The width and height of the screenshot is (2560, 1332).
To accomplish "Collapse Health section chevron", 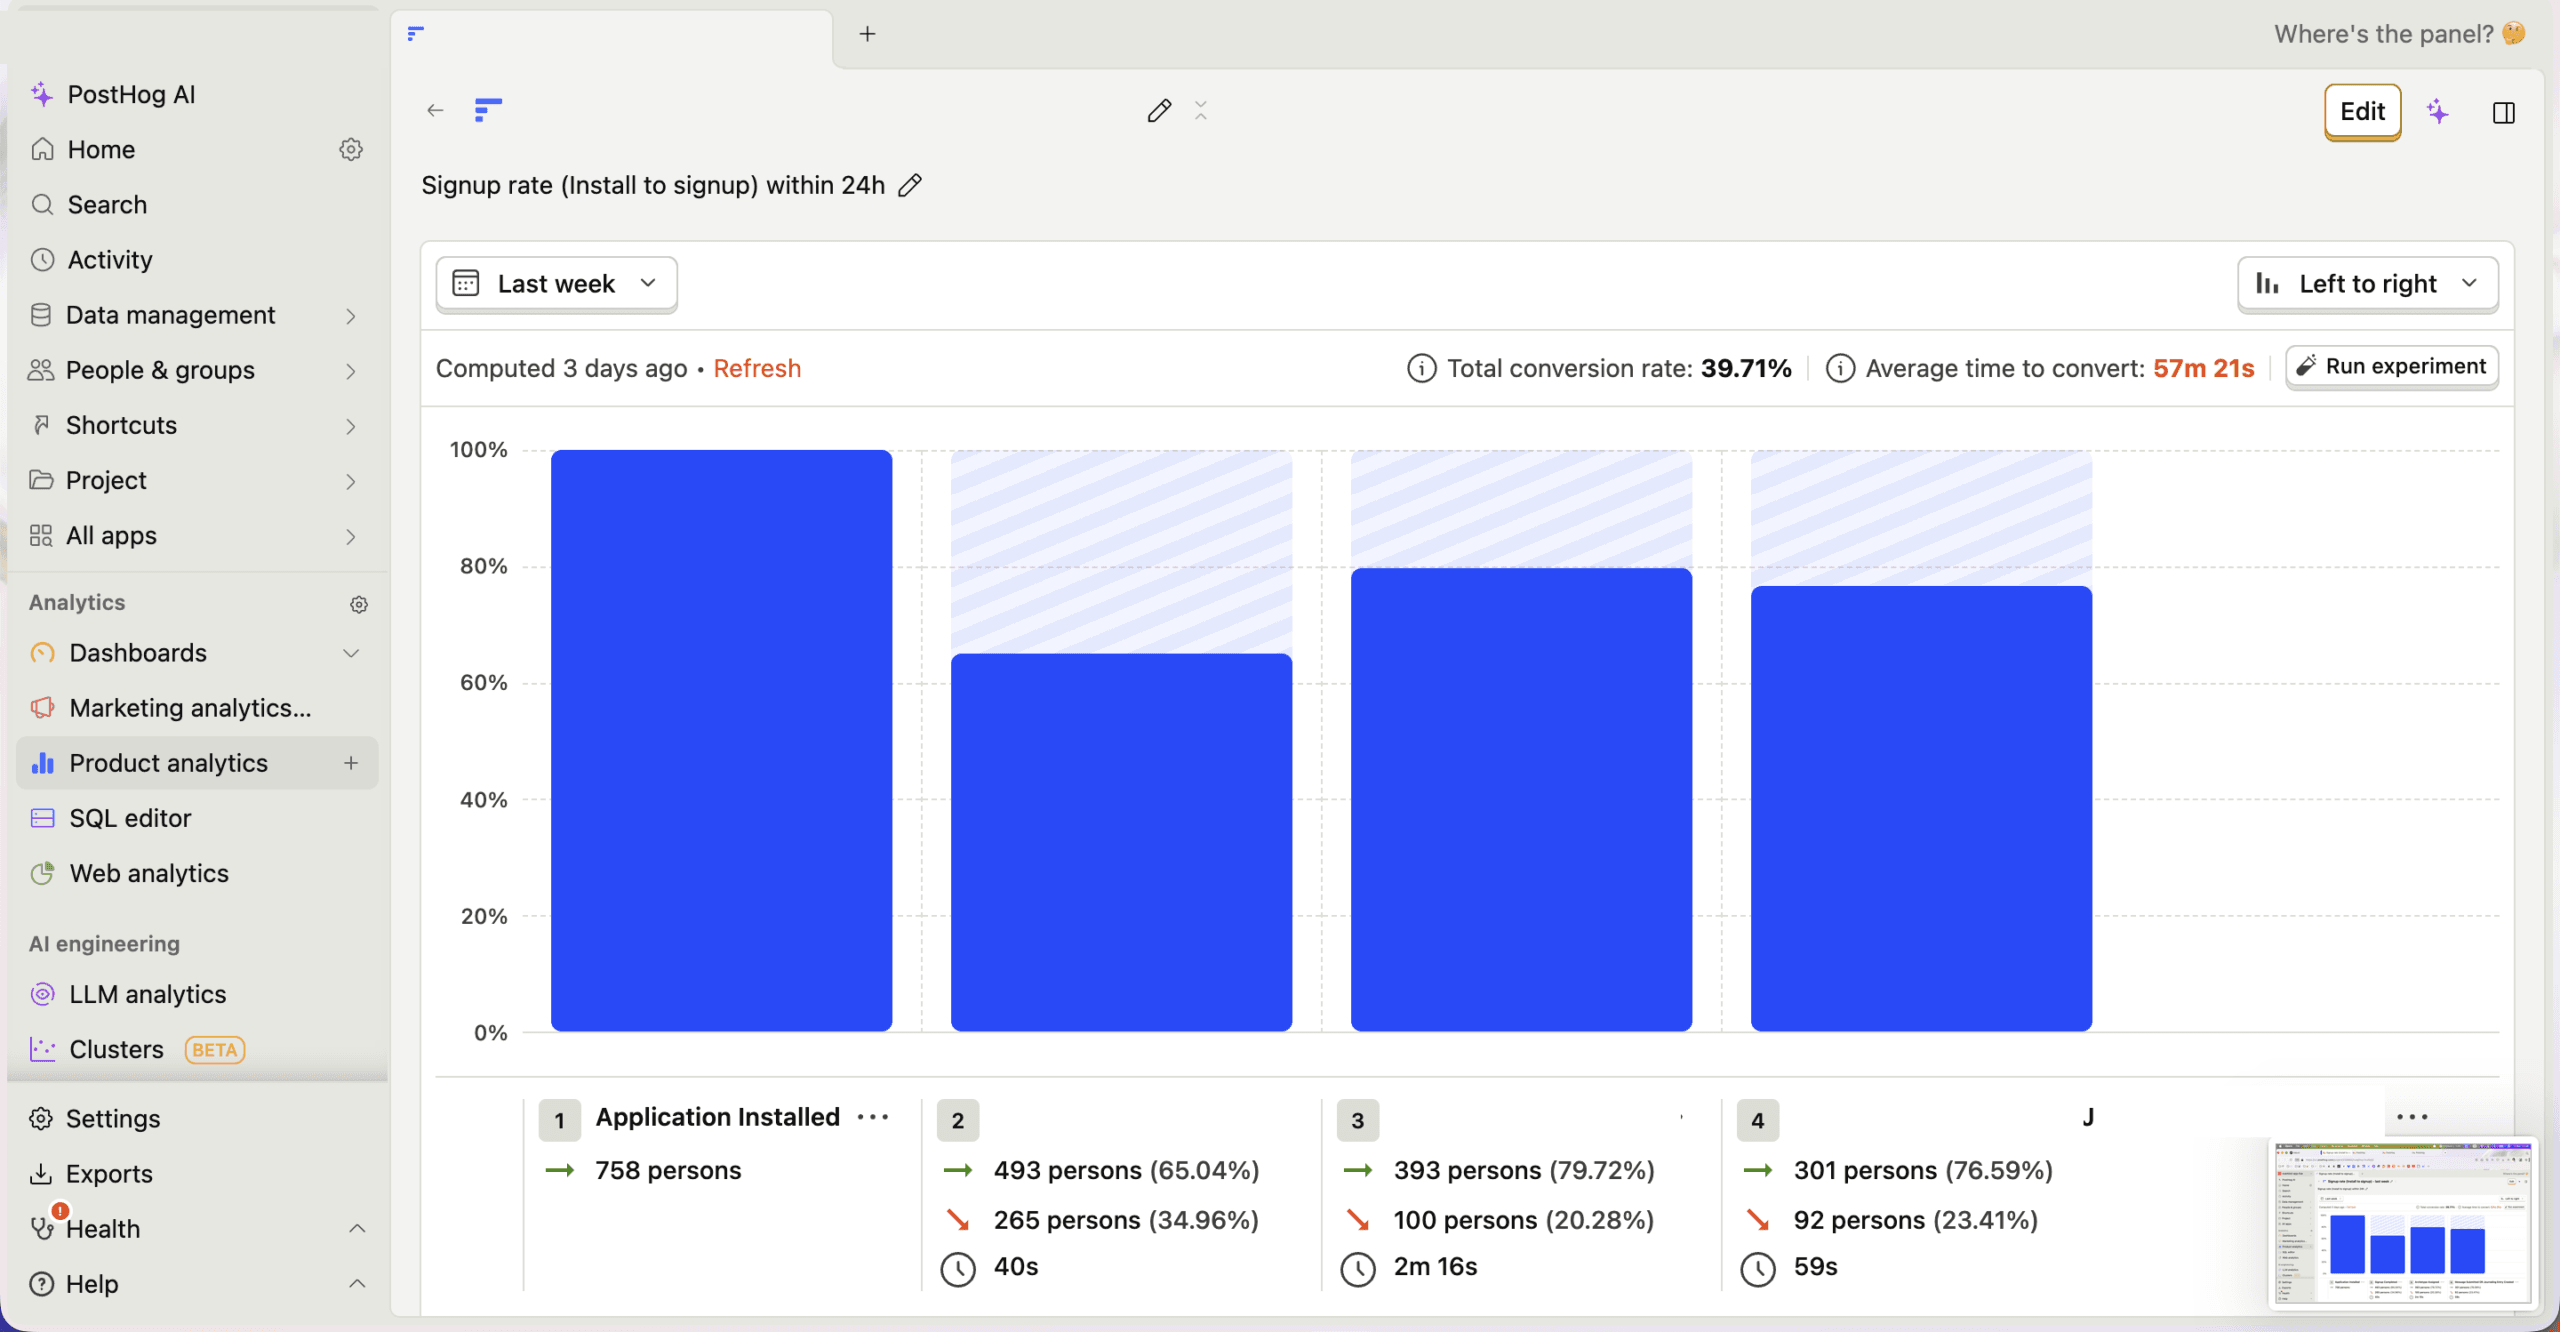I will (357, 1228).
